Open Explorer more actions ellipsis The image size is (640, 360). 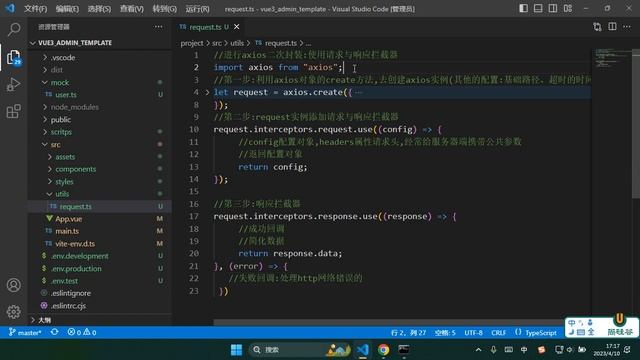(158, 27)
